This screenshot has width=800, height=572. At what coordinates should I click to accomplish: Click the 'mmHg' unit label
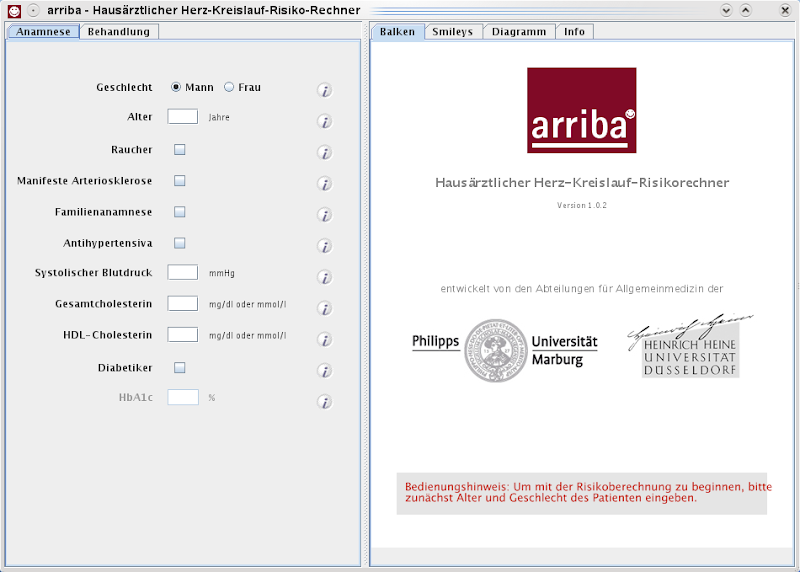click(222, 273)
